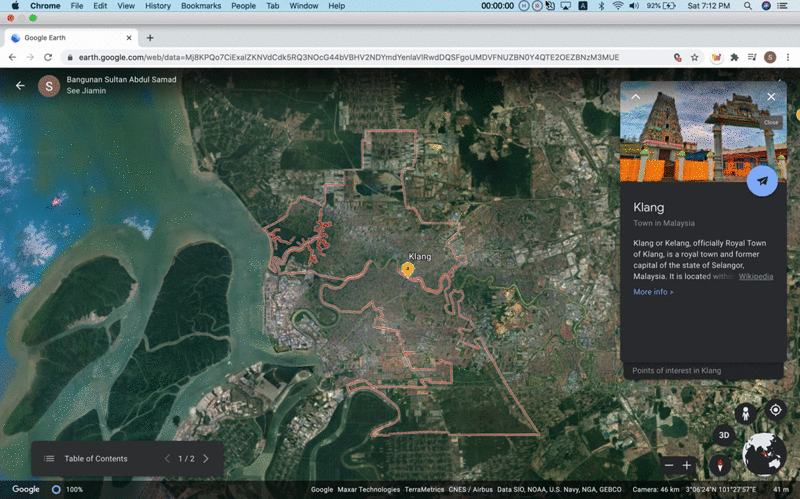Click the volume icon in the menu bar
800x499 pixels.
(x=634, y=6)
